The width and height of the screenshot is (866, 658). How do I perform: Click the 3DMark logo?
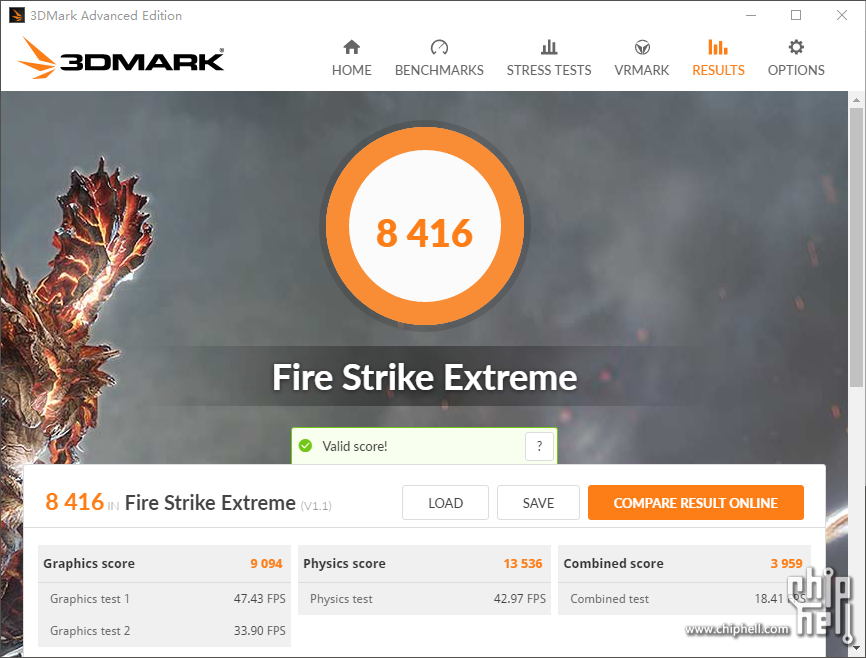point(121,59)
